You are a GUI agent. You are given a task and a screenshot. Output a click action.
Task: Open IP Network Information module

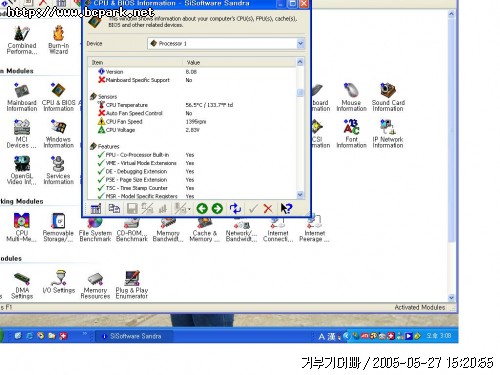pyautogui.click(x=388, y=134)
